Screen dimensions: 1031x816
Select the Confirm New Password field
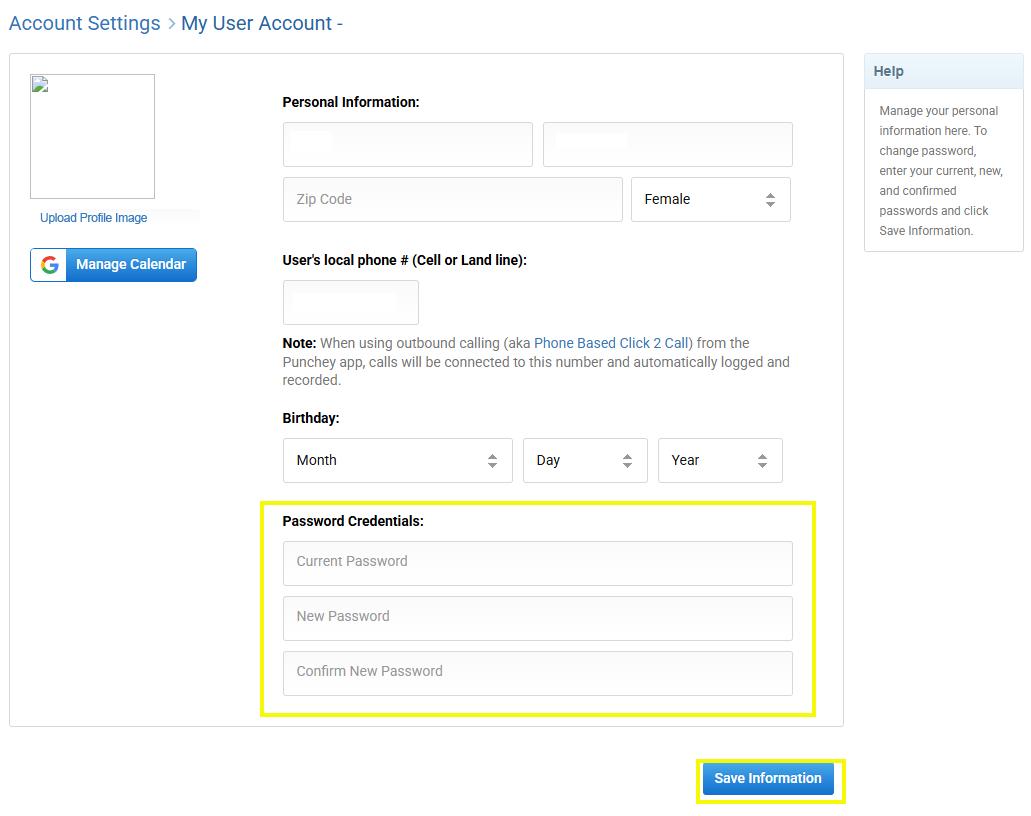538,673
